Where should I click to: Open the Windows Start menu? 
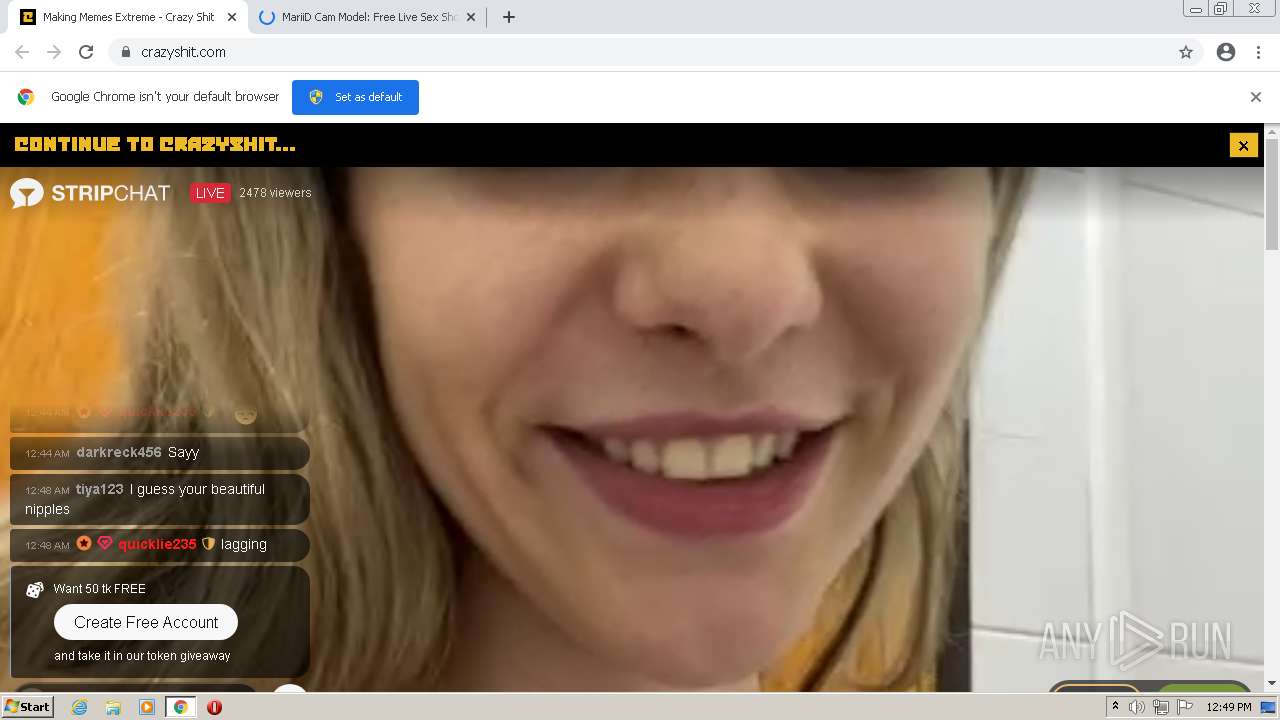[x=27, y=707]
